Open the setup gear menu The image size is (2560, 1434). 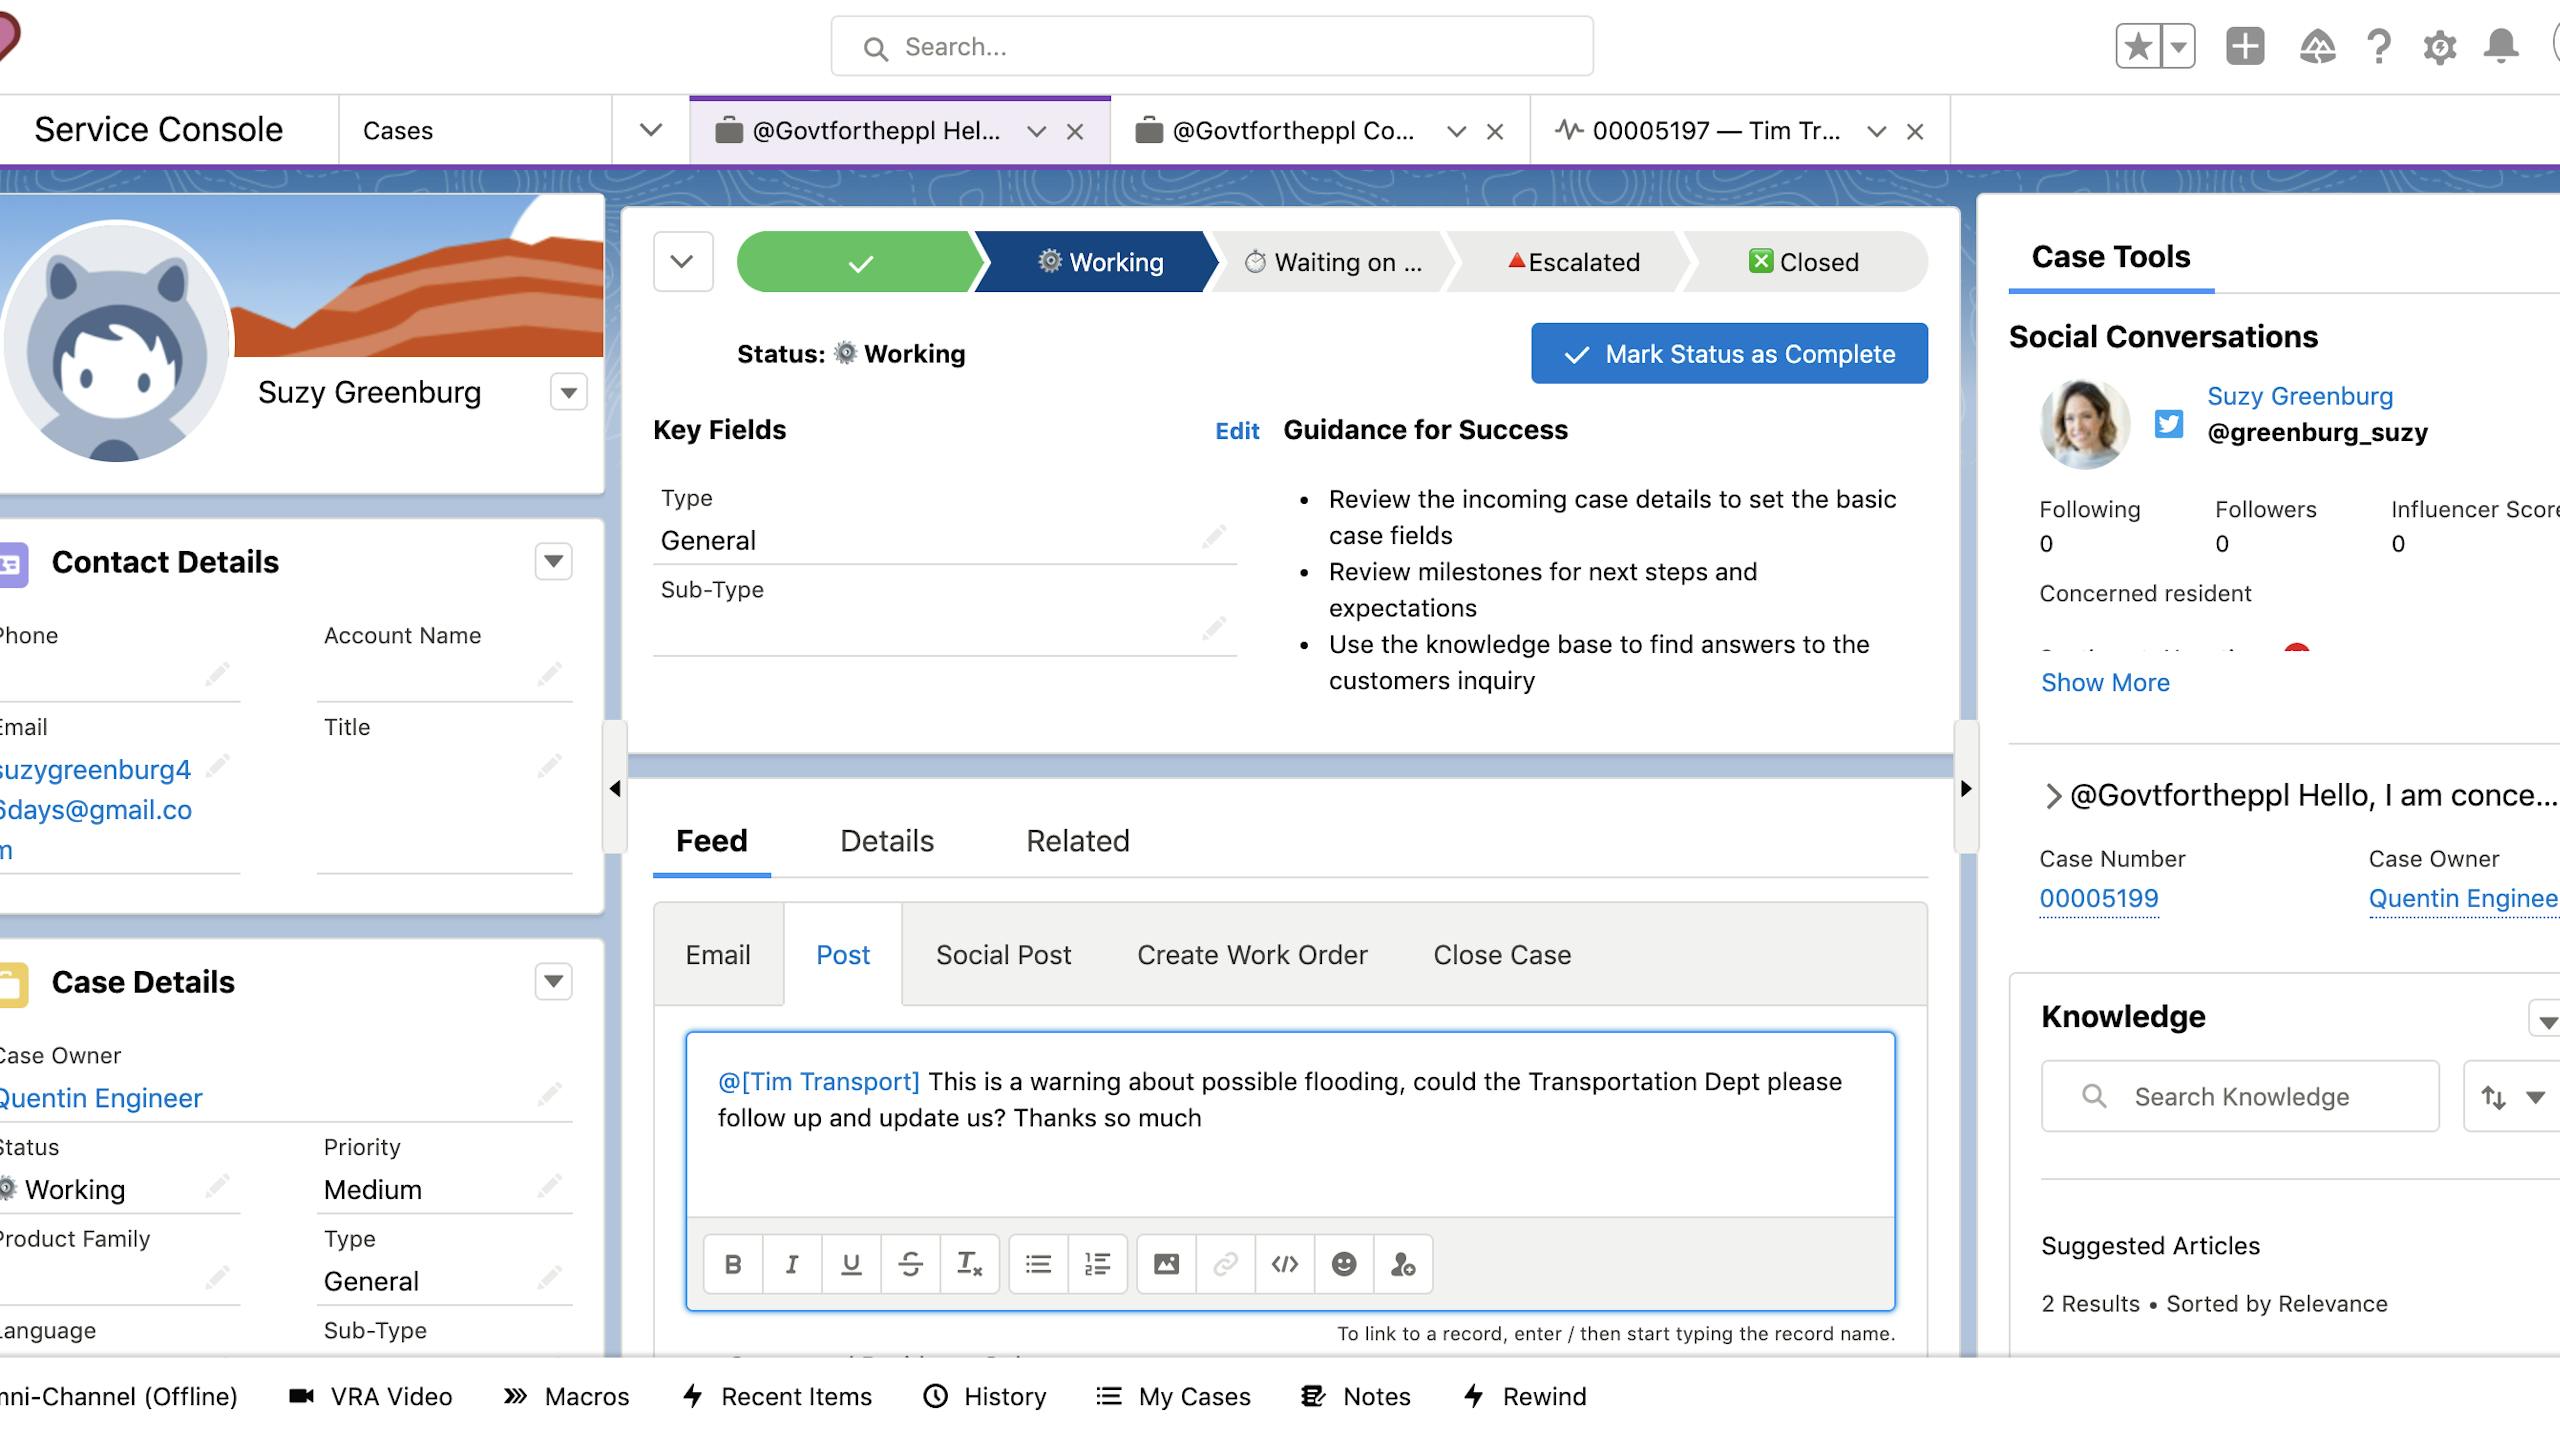(x=2440, y=46)
